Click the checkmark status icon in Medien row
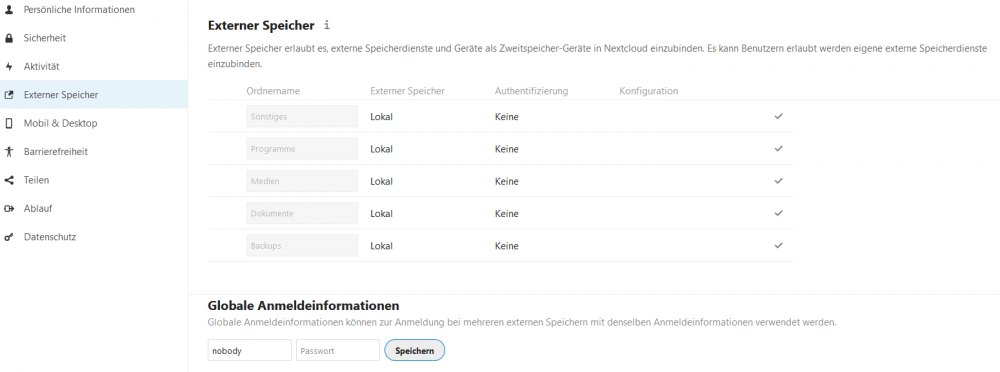The image size is (1000, 372). coord(778,181)
